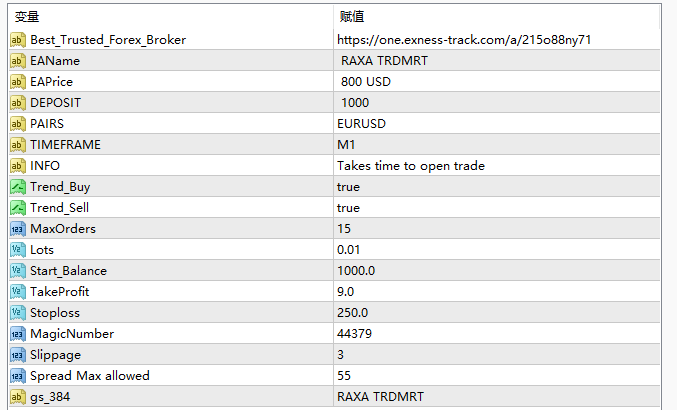This screenshot has width=677, height=410.
Task: Click the boolean icon beside Trend_Sell
Action: (18, 208)
